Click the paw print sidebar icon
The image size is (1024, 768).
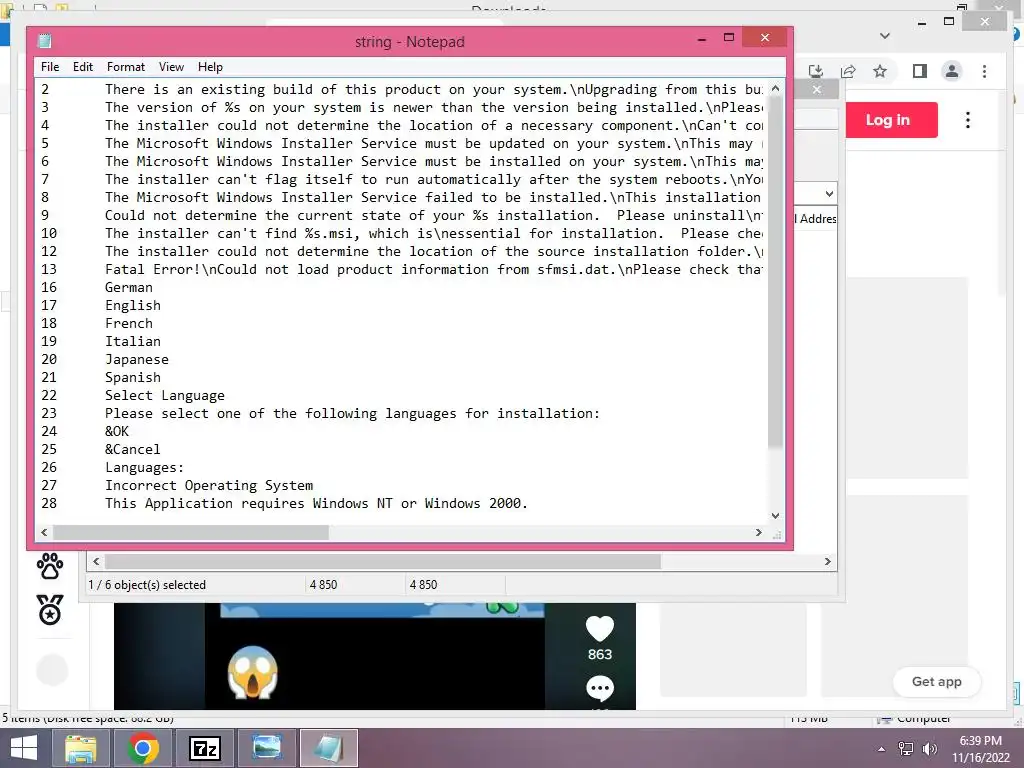pos(50,566)
